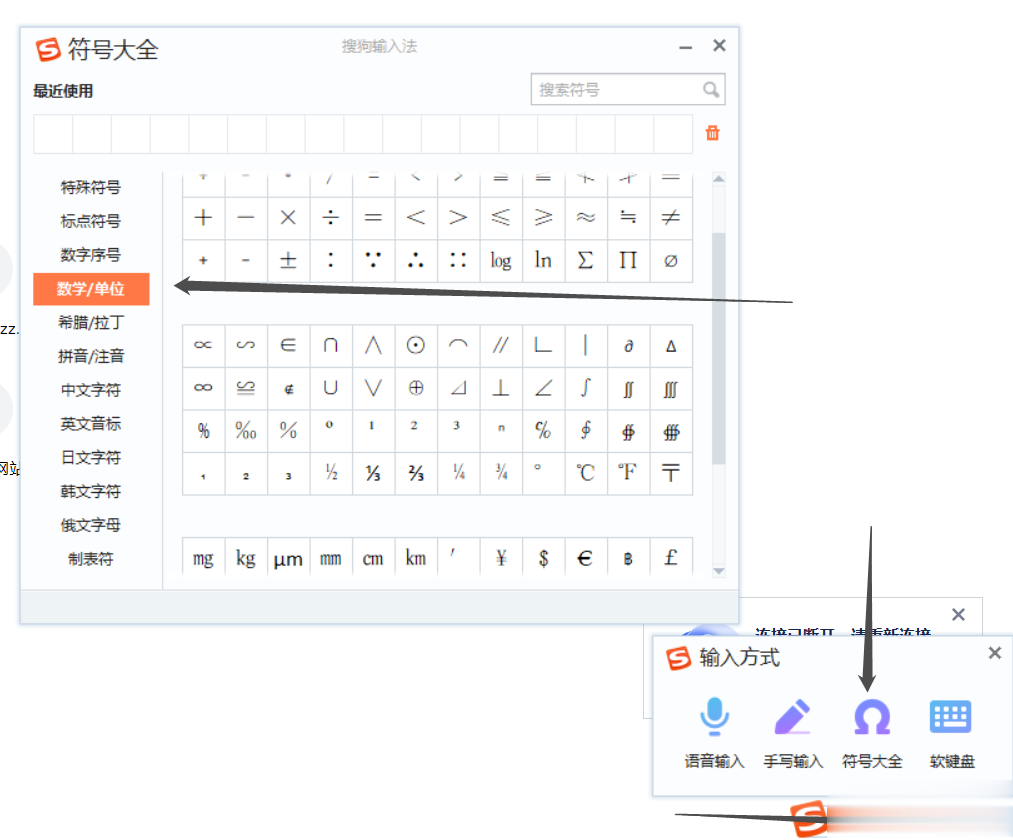Screen dimensions: 1013x840
Task: Select the 英文音标 category
Action: [91, 424]
